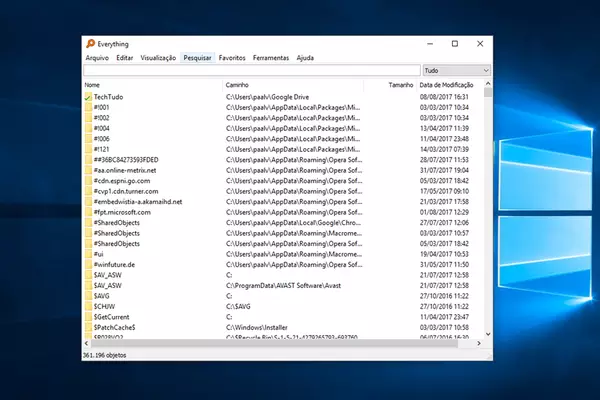Select the row named #winfuture.de
The height and width of the screenshot is (400, 600).
[284, 264]
